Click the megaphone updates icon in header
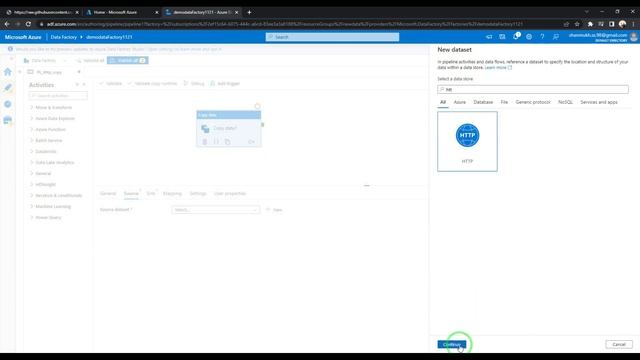This screenshot has width=640, height=360. [x=489, y=37]
